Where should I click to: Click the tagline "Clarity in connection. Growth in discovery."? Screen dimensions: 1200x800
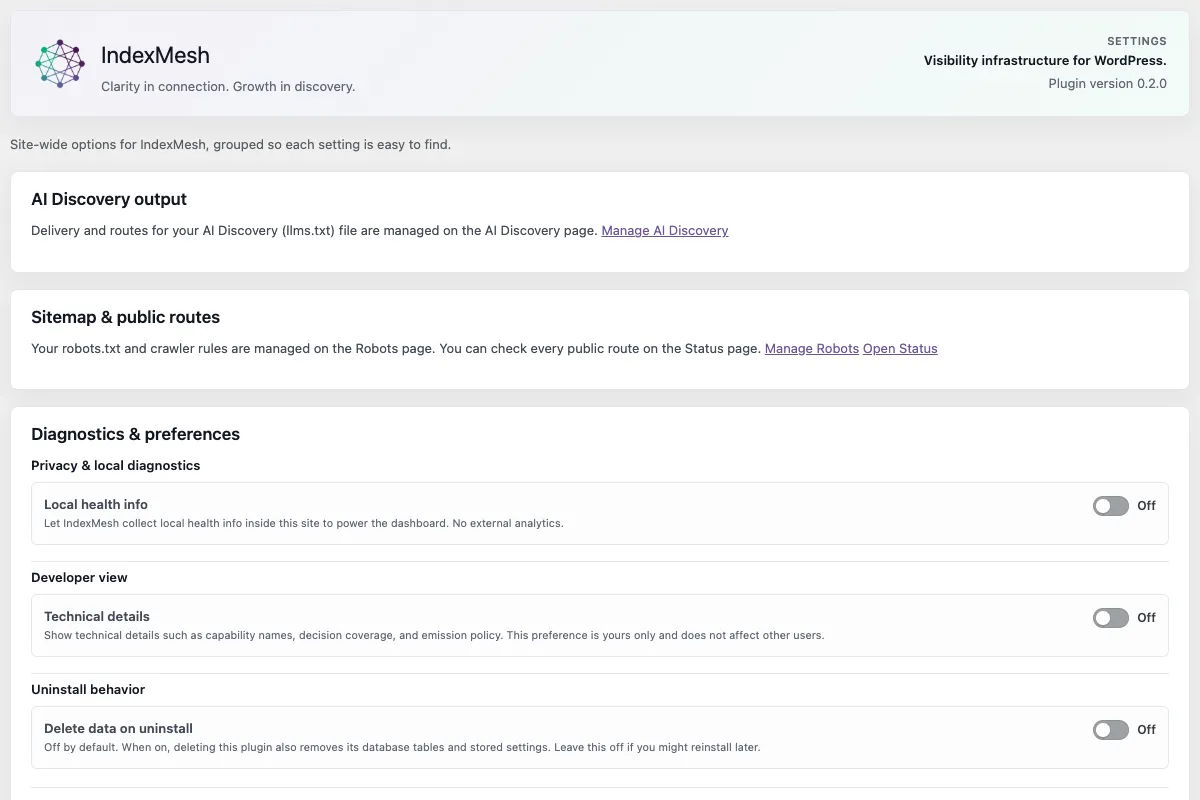[228, 87]
